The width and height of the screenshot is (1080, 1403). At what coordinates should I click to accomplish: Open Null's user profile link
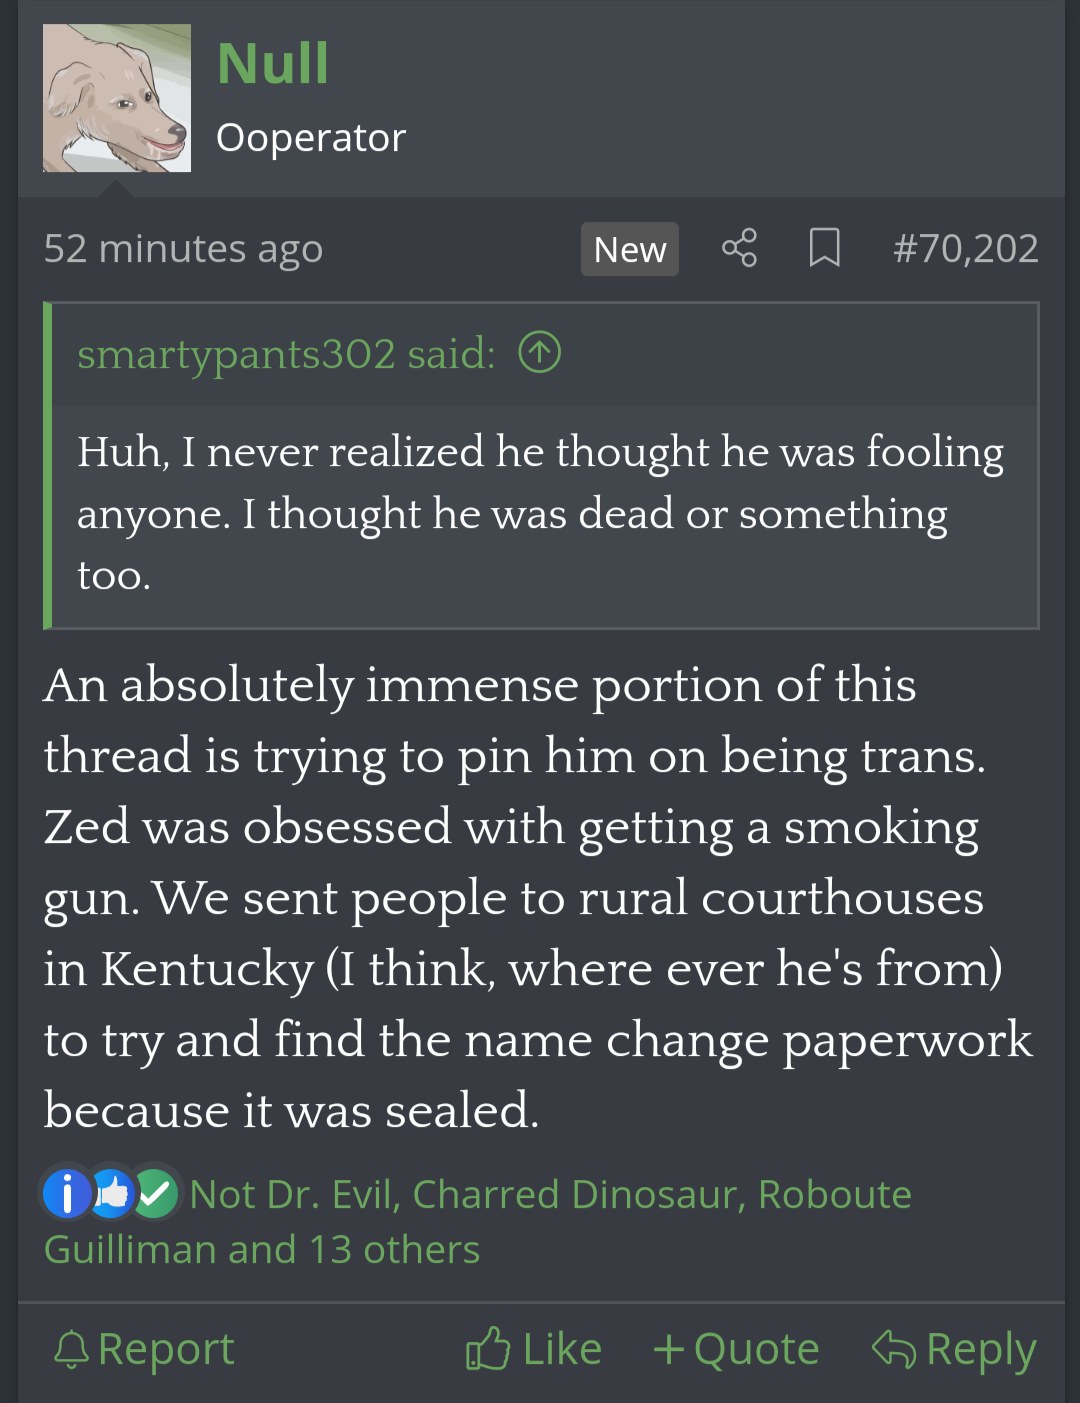pyautogui.click(x=272, y=64)
